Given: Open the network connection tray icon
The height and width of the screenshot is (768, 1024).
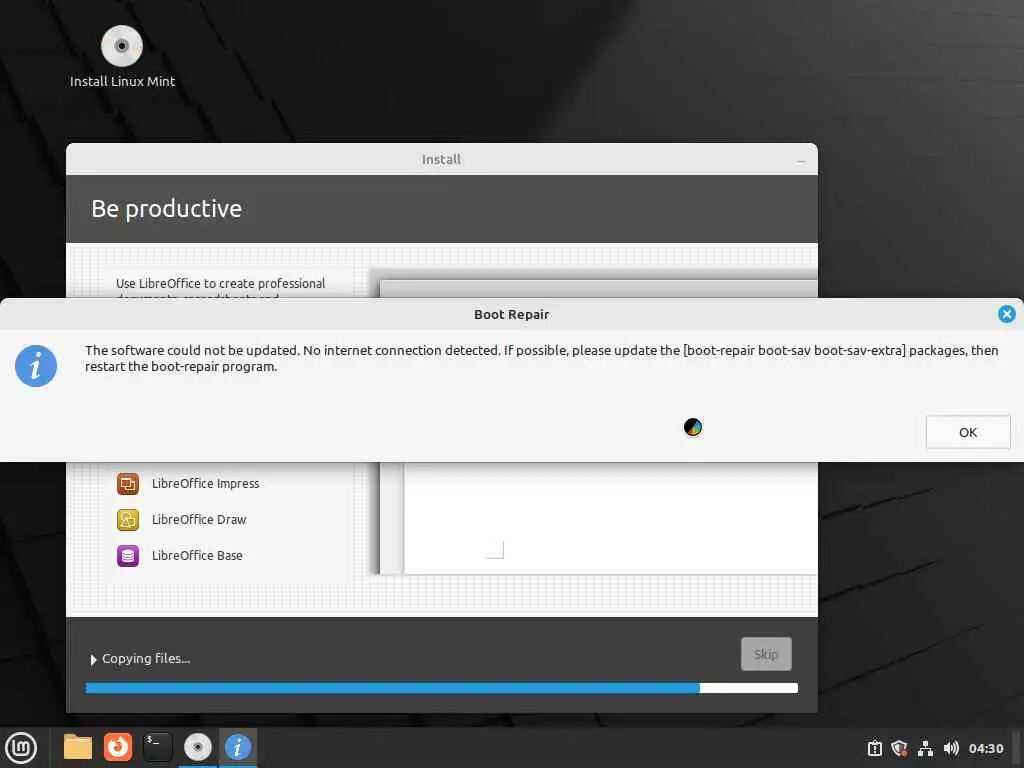Looking at the screenshot, I should point(925,748).
